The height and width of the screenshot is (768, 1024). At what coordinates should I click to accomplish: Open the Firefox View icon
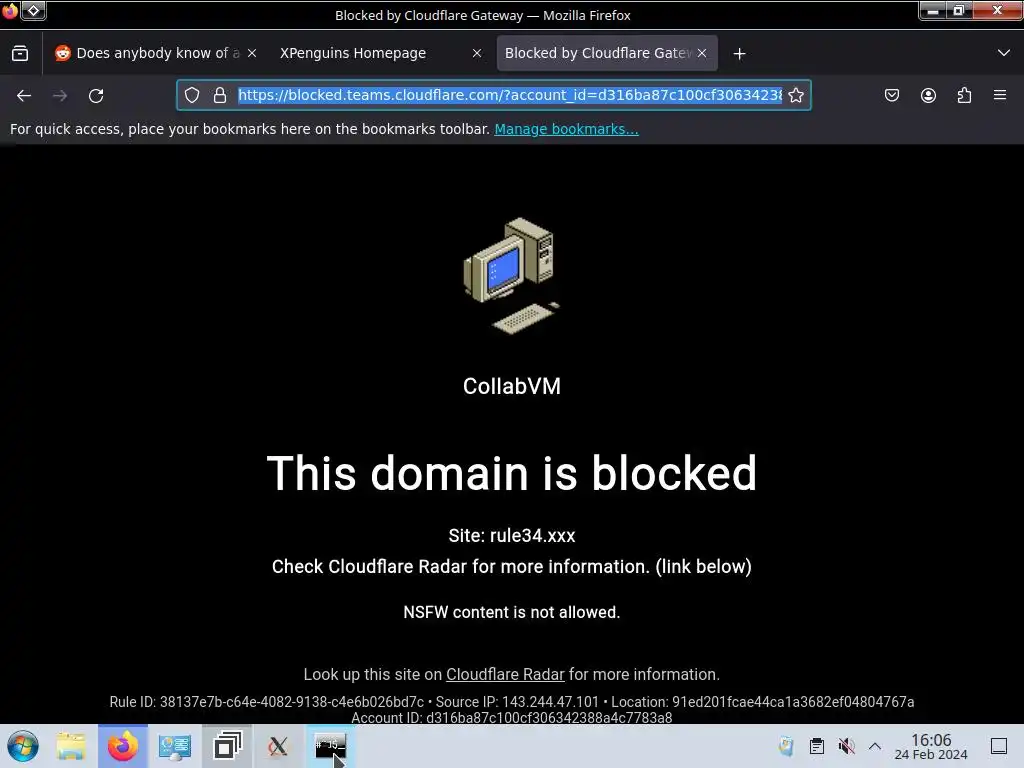point(20,53)
